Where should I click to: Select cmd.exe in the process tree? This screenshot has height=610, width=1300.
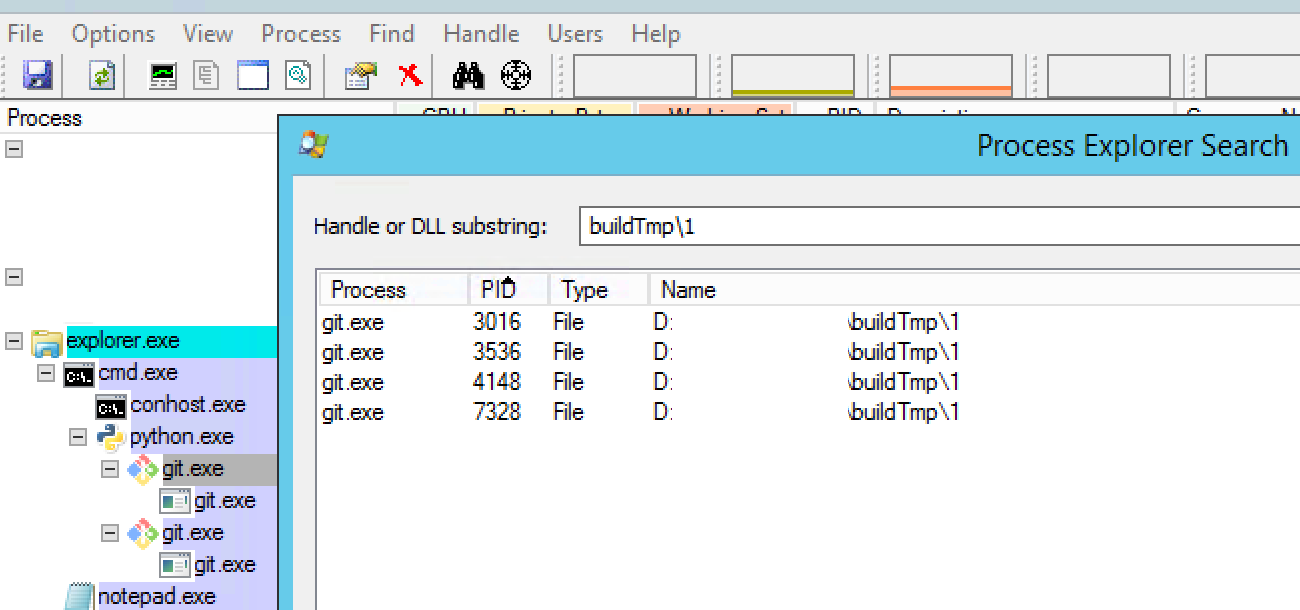138,373
